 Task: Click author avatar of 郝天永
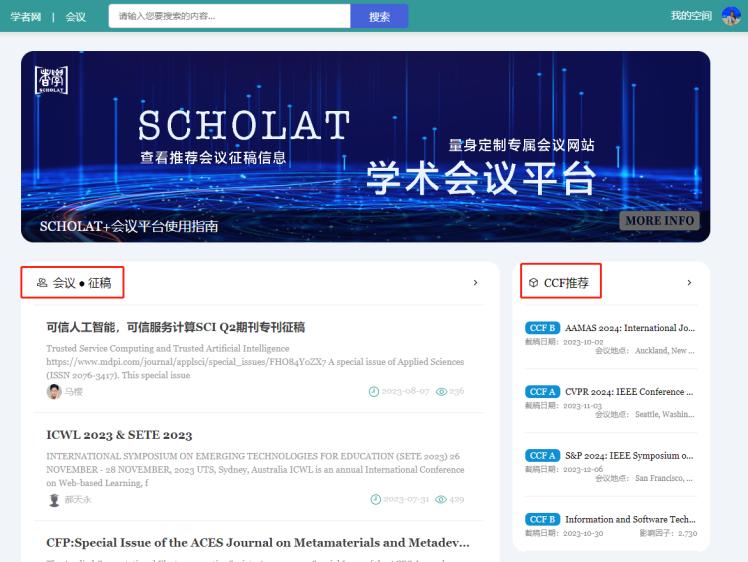tap(54, 500)
